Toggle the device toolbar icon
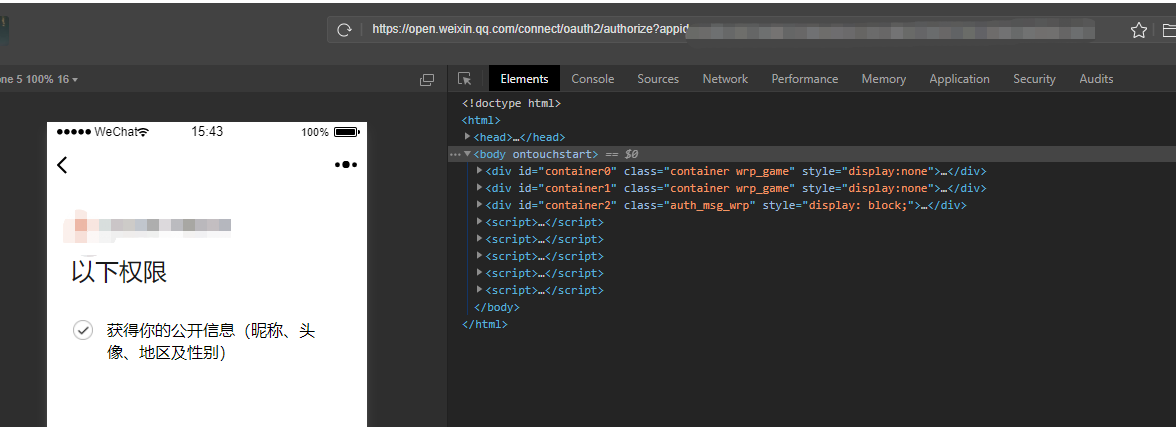This screenshot has height=427, width=1176. [427, 80]
